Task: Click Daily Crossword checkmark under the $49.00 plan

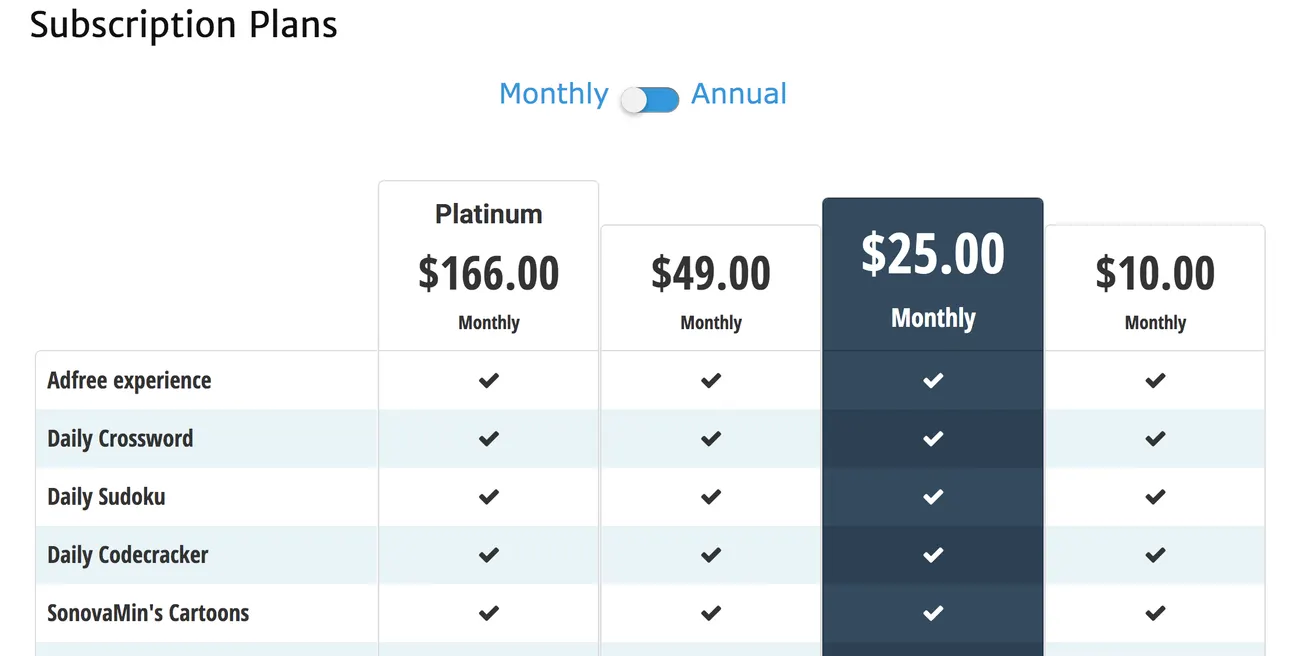Action: pos(710,438)
